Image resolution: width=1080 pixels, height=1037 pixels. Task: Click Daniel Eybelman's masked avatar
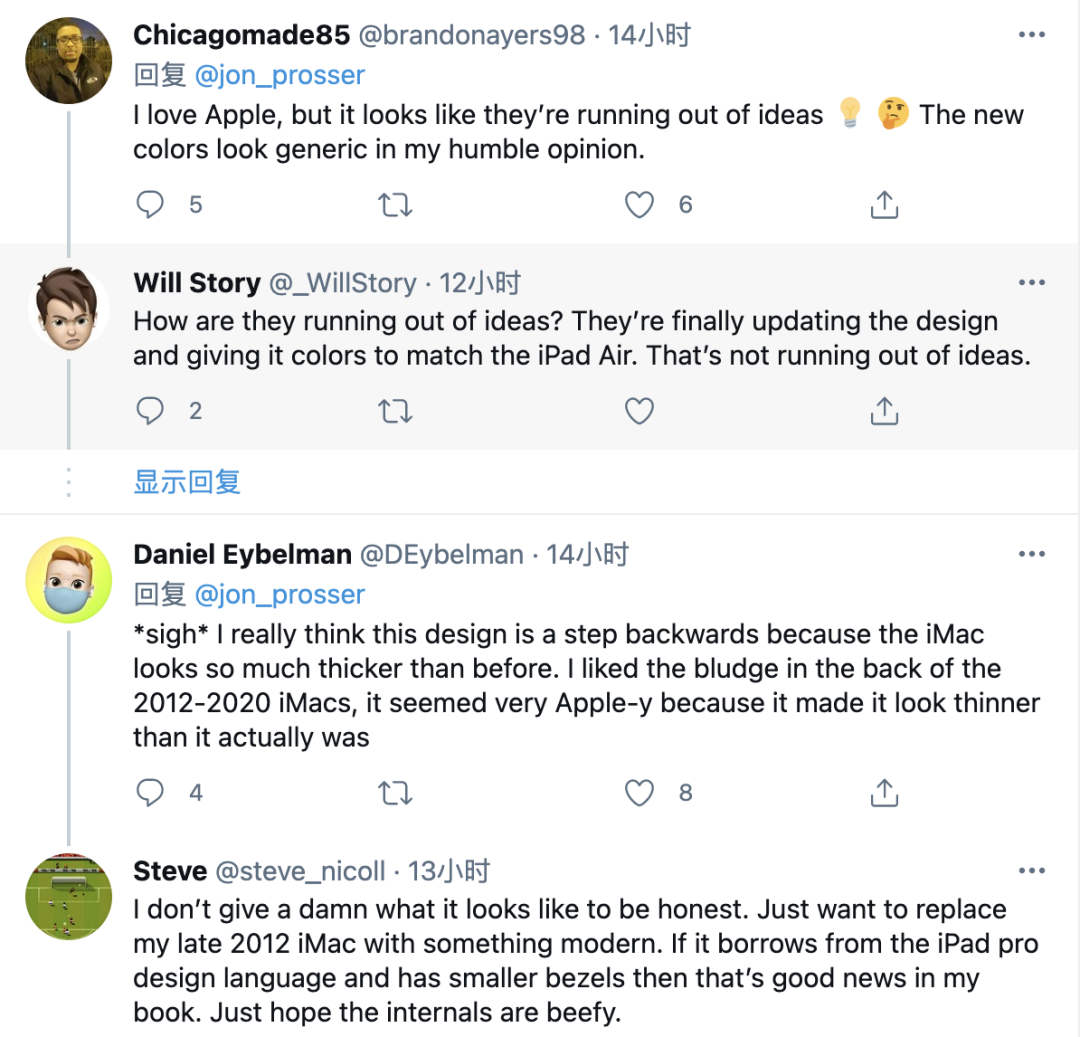(68, 580)
